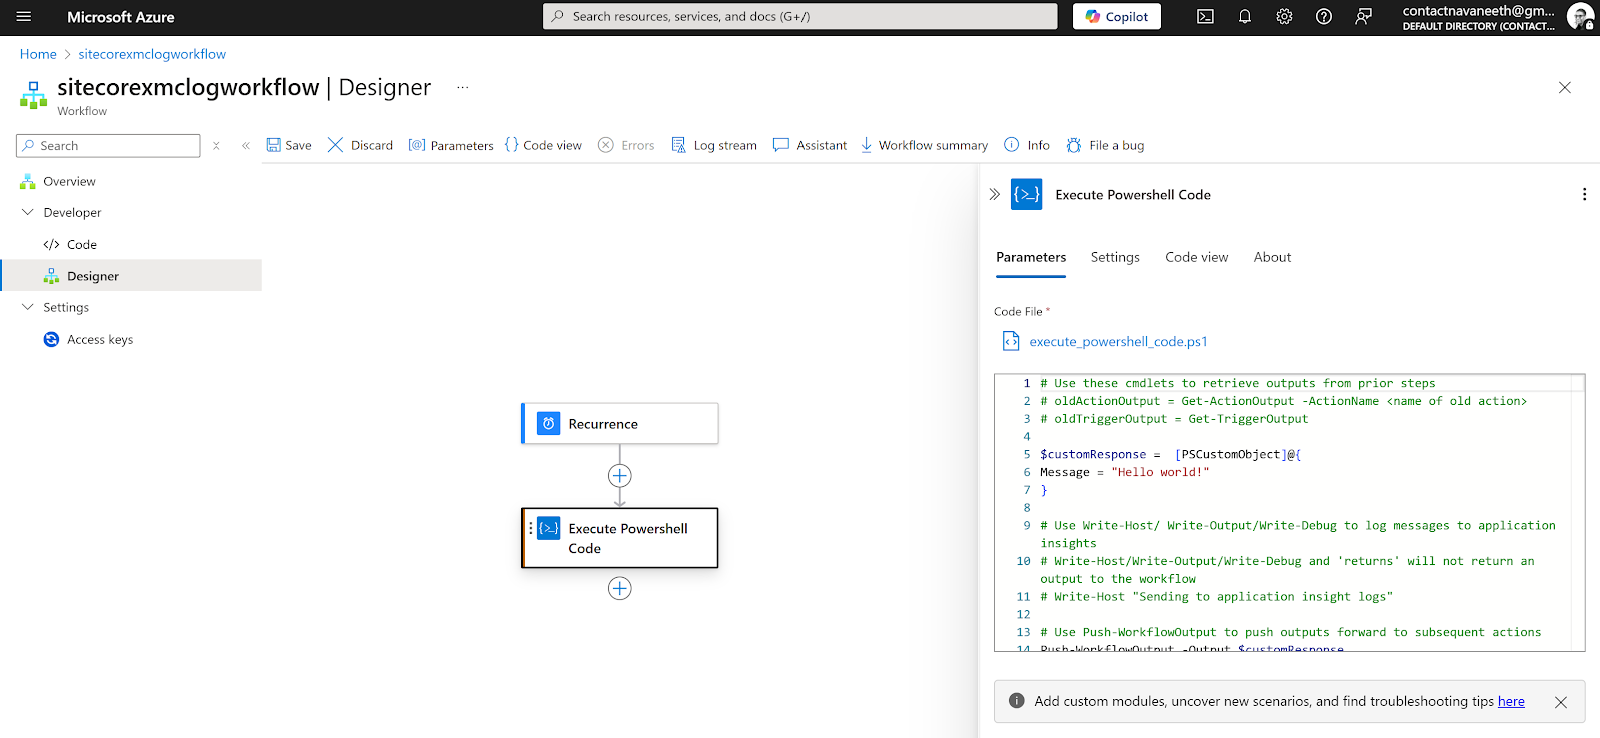Save the workflow
This screenshot has width=1600, height=738.
click(x=289, y=145)
